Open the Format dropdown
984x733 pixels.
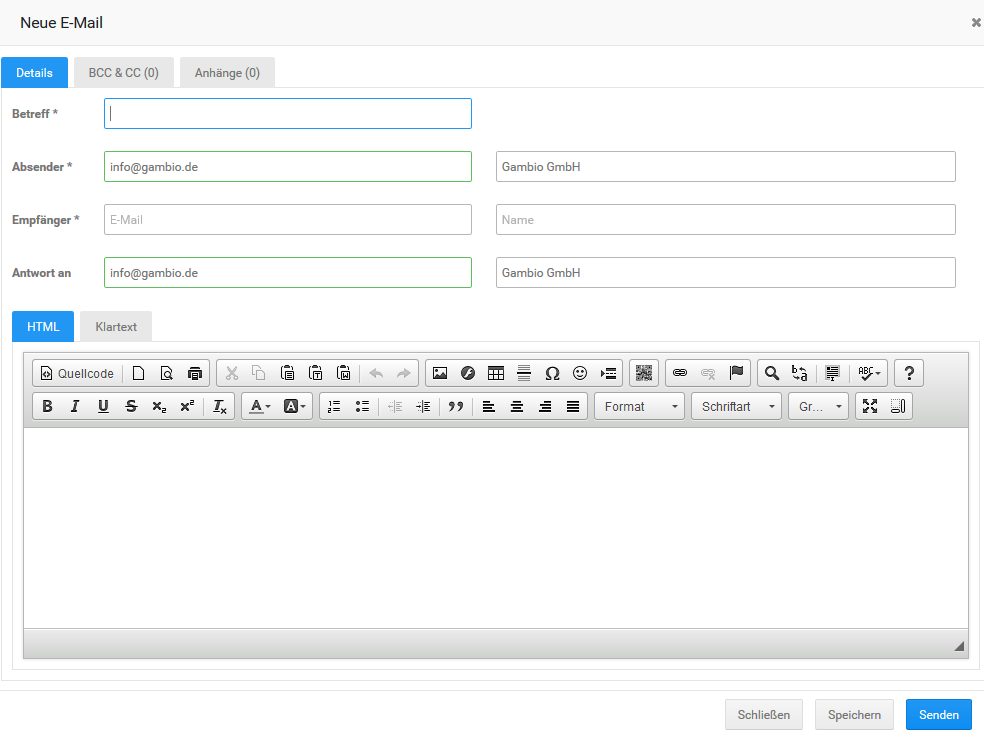640,406
